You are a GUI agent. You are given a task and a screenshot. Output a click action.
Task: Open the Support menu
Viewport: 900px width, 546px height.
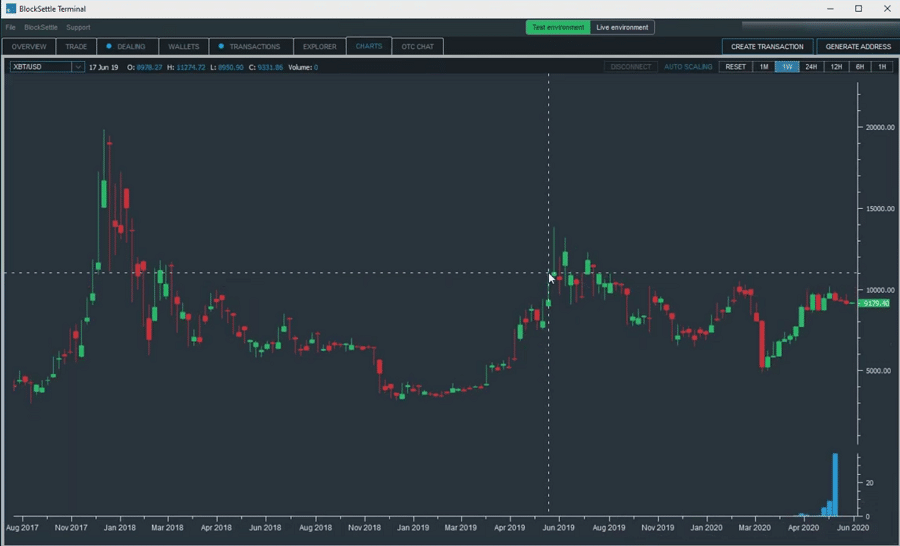78,27
